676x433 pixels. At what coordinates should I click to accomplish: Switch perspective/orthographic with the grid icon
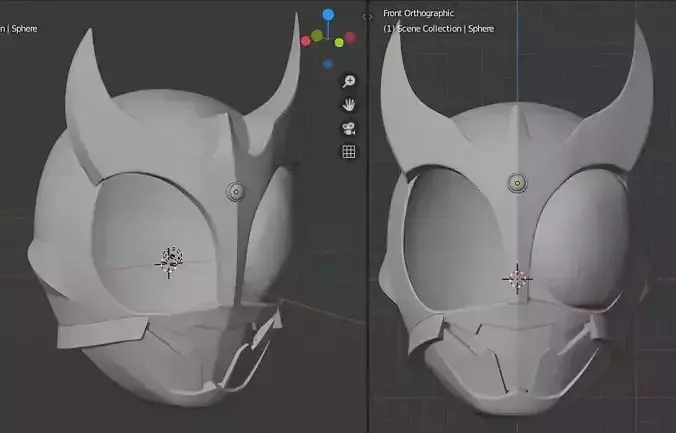click(x=349, y=151)
